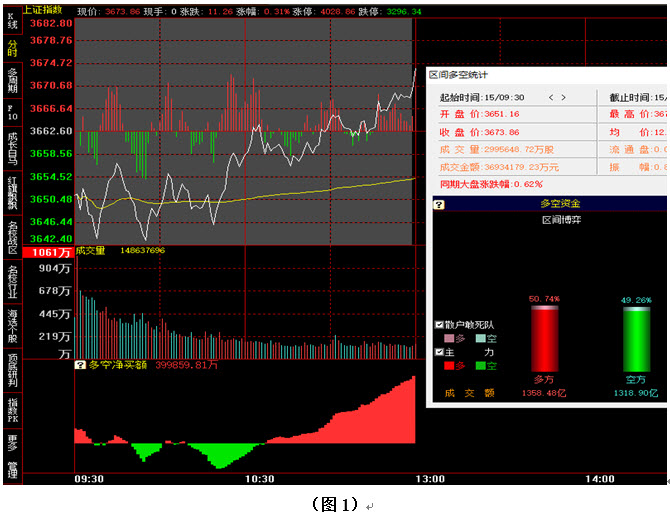The height and width of the screenshot is (530, 670).
Task: Click the green 主力 空 legend square
Action: 481,365
